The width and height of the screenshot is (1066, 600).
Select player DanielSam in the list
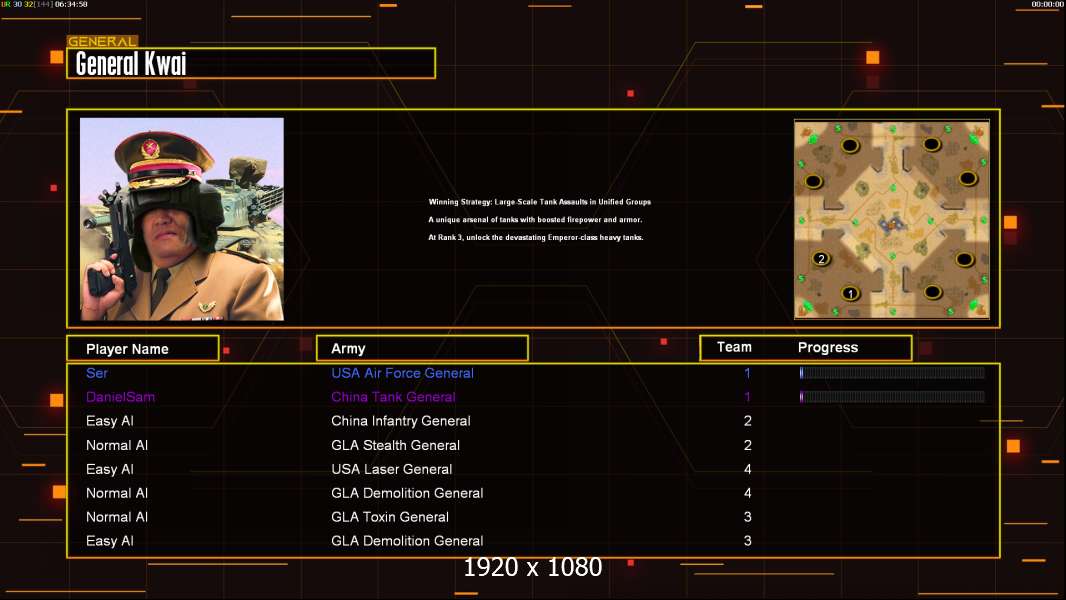120,397
